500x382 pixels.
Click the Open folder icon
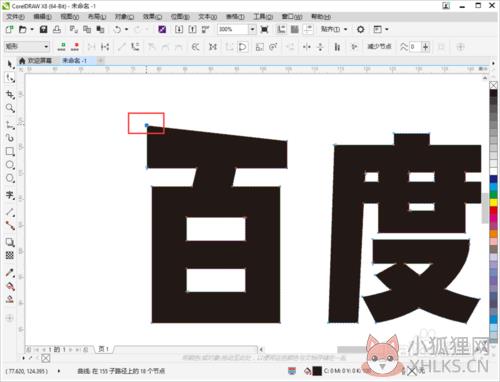pyautogui.click(x=23, y=29)
